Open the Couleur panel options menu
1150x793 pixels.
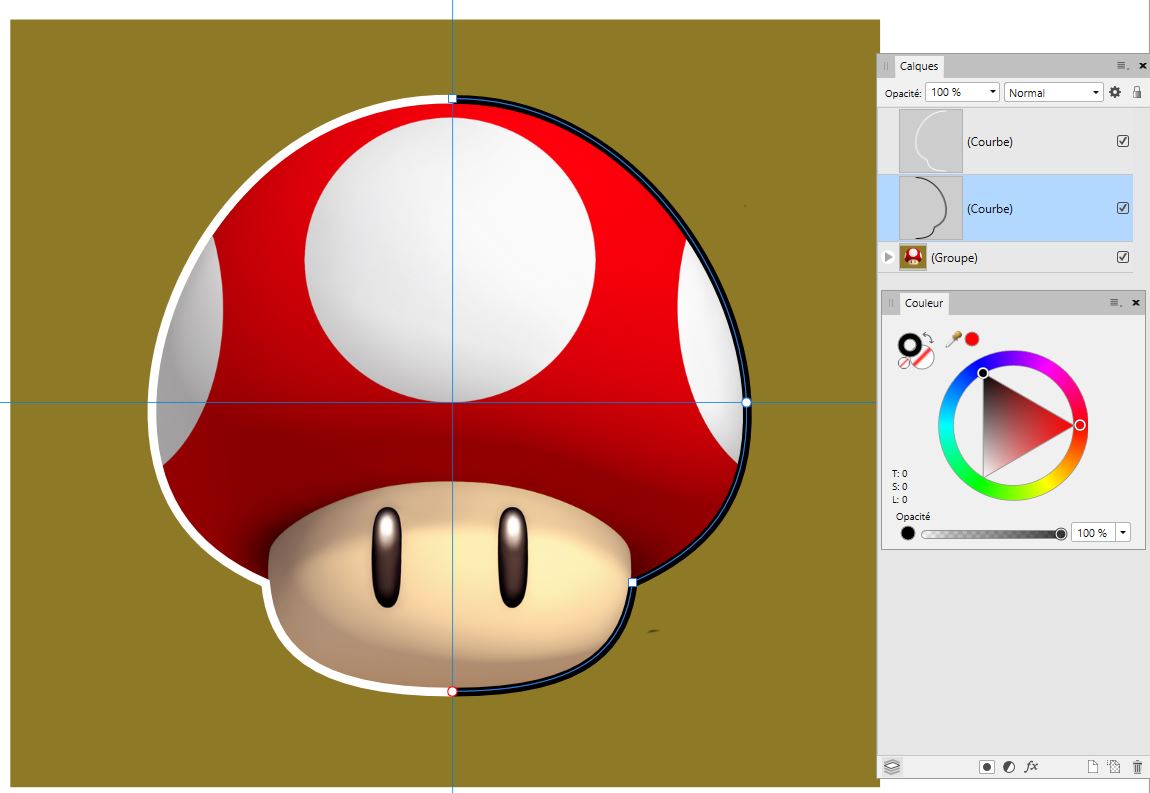(x=1116, y=302)
